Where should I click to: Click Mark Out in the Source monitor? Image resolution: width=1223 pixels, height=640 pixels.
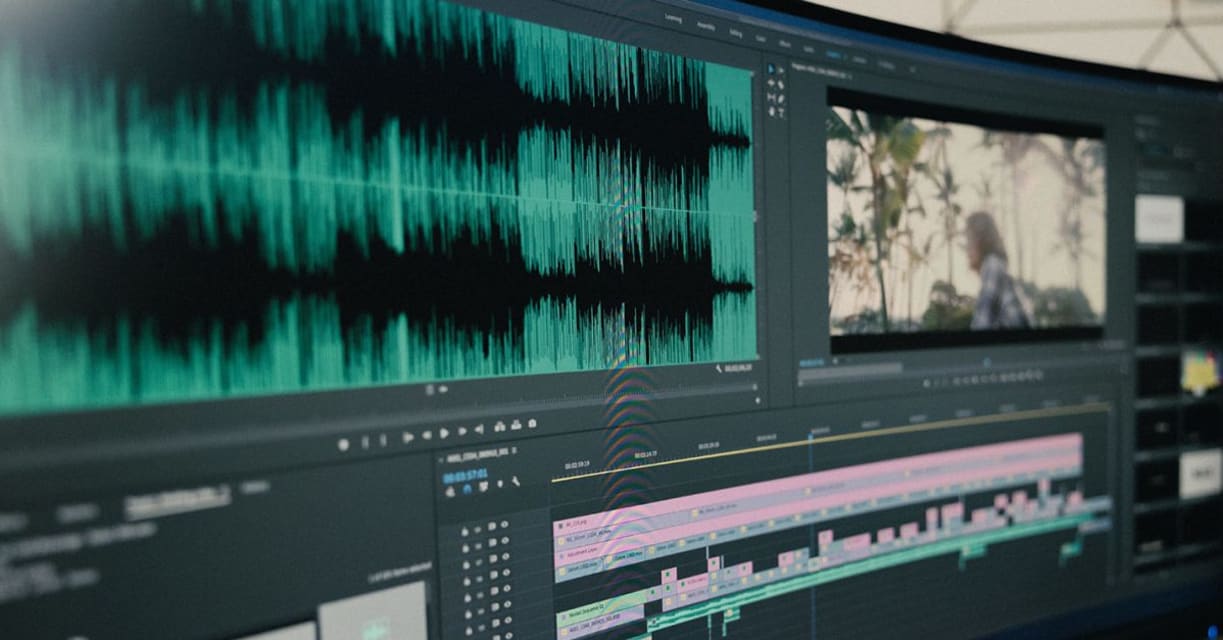click(x=383, y=441)
